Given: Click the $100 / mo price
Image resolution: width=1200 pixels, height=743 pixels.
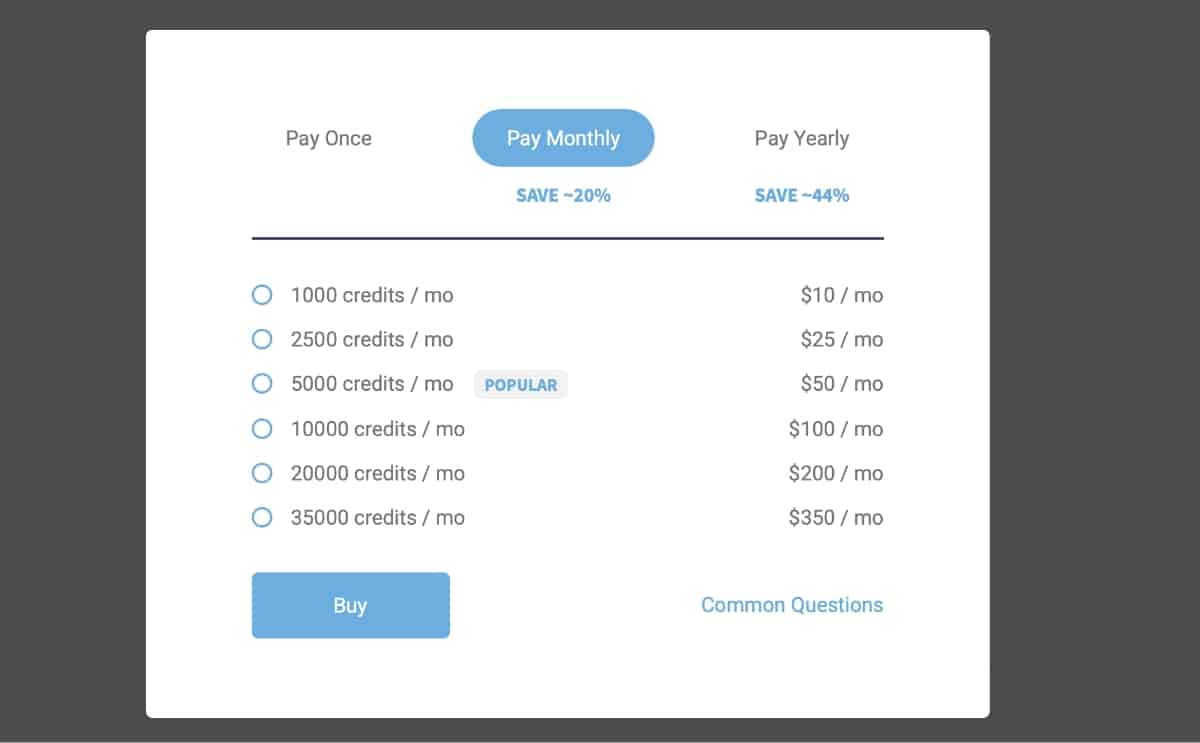Looking at the screenshot, I should point(836,428).
